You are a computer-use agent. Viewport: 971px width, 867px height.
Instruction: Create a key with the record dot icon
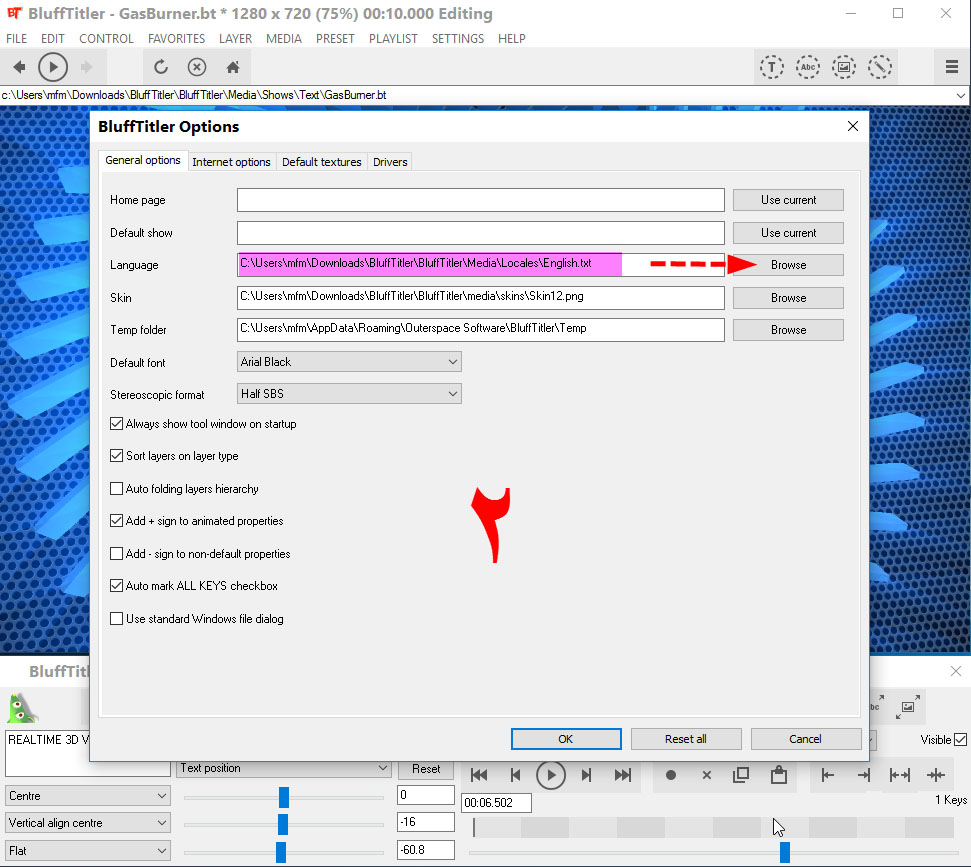tap(671, 775)
